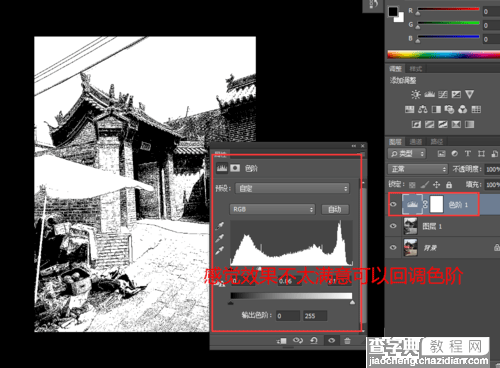Click the white output level slider handle
This screenshot has width=500, height=368.
click(x=352, y=302)
